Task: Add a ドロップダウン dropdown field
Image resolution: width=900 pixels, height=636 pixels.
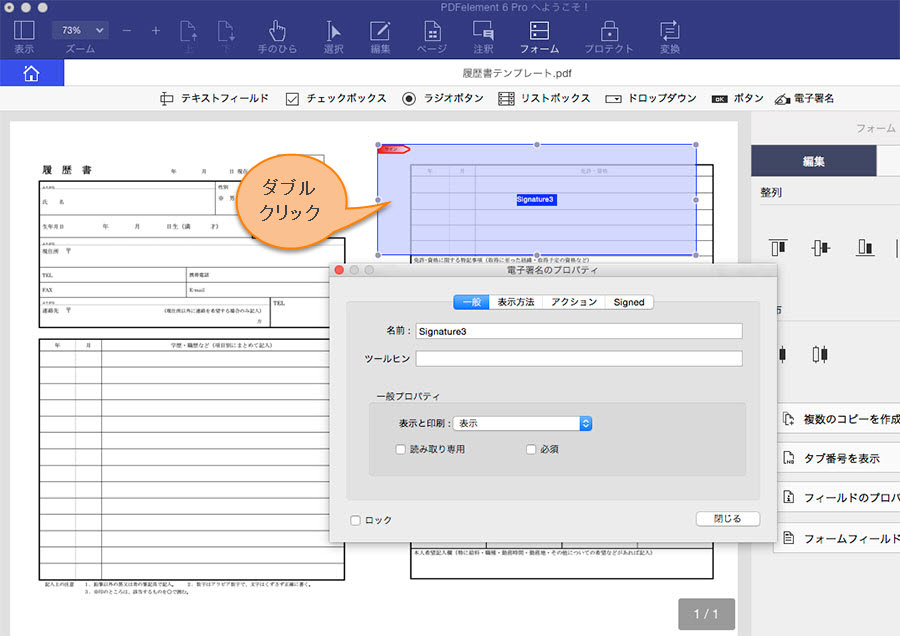Action: pos(651,99)
